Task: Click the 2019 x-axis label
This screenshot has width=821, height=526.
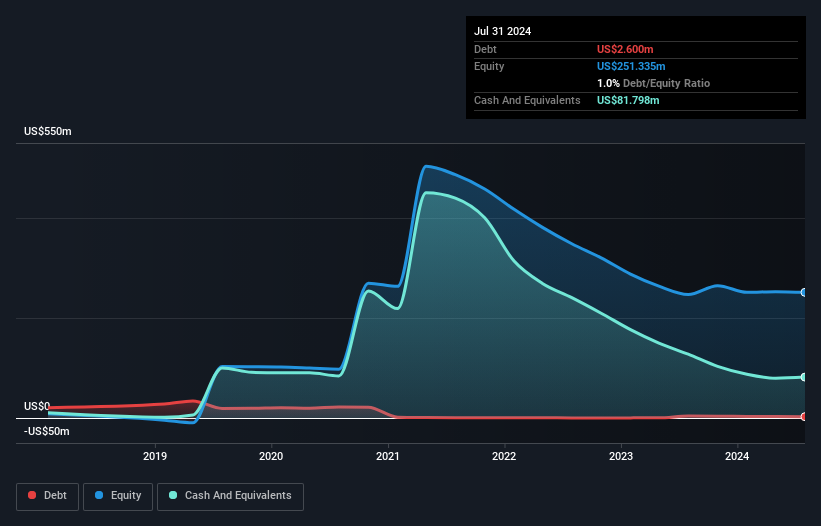Action: (x=155, y=456)
